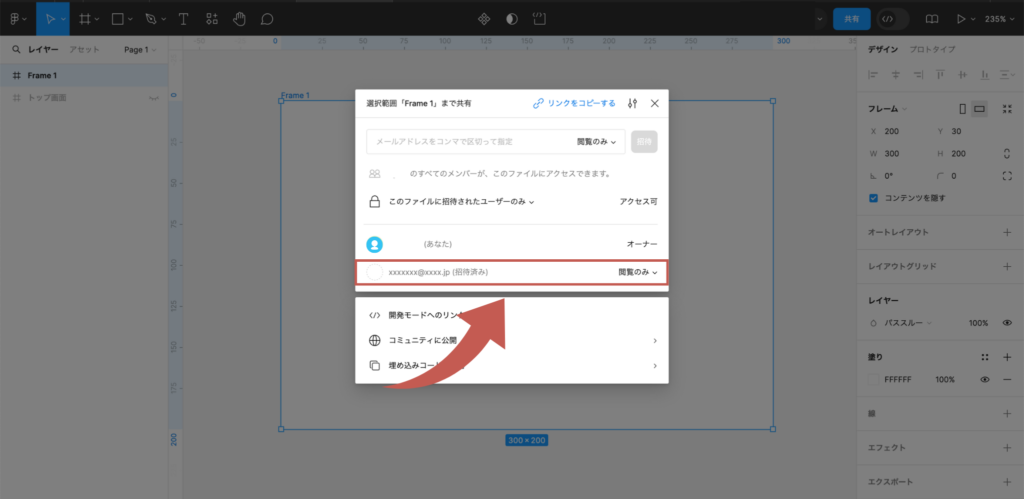Toggle the コンテンツを隠す checkbox
Viewport: 1024px width, 499px height.
tap(874, 197)
